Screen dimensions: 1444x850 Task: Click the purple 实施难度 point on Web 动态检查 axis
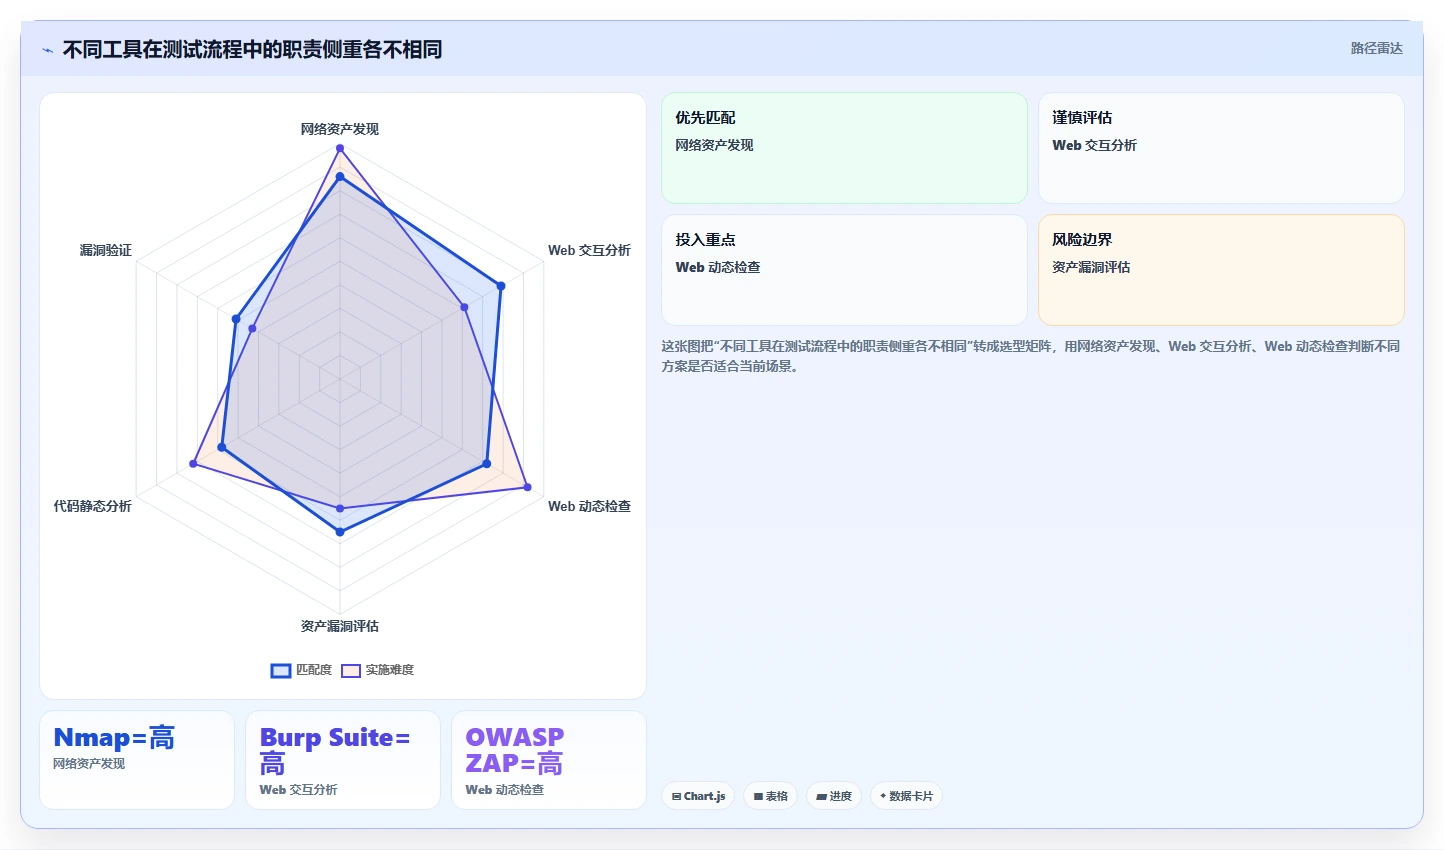pyautogui.click(x=527, y=487)
